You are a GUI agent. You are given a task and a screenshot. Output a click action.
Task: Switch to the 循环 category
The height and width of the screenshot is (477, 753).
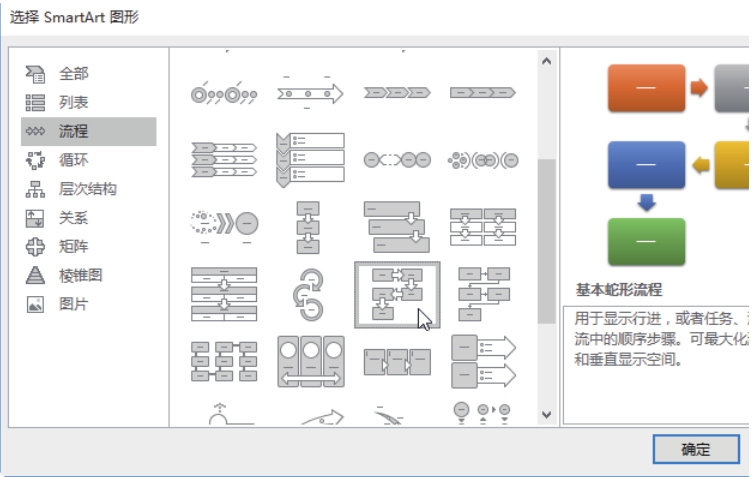(x=88, y=160)
